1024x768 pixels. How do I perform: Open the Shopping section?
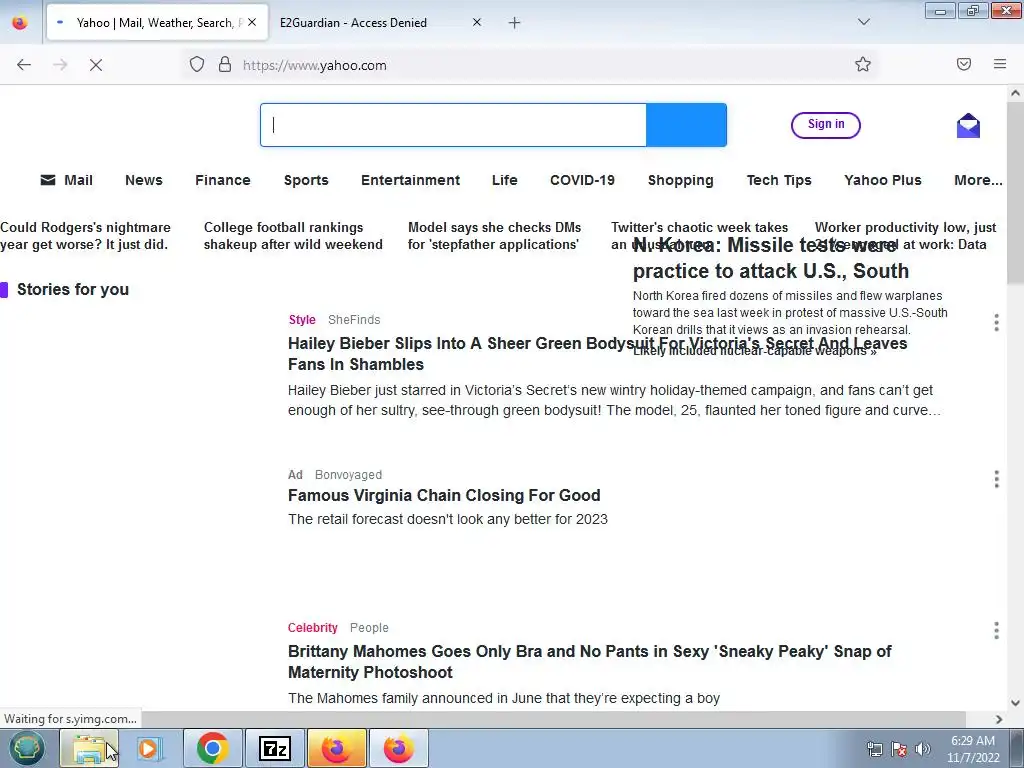coord(680,180)
